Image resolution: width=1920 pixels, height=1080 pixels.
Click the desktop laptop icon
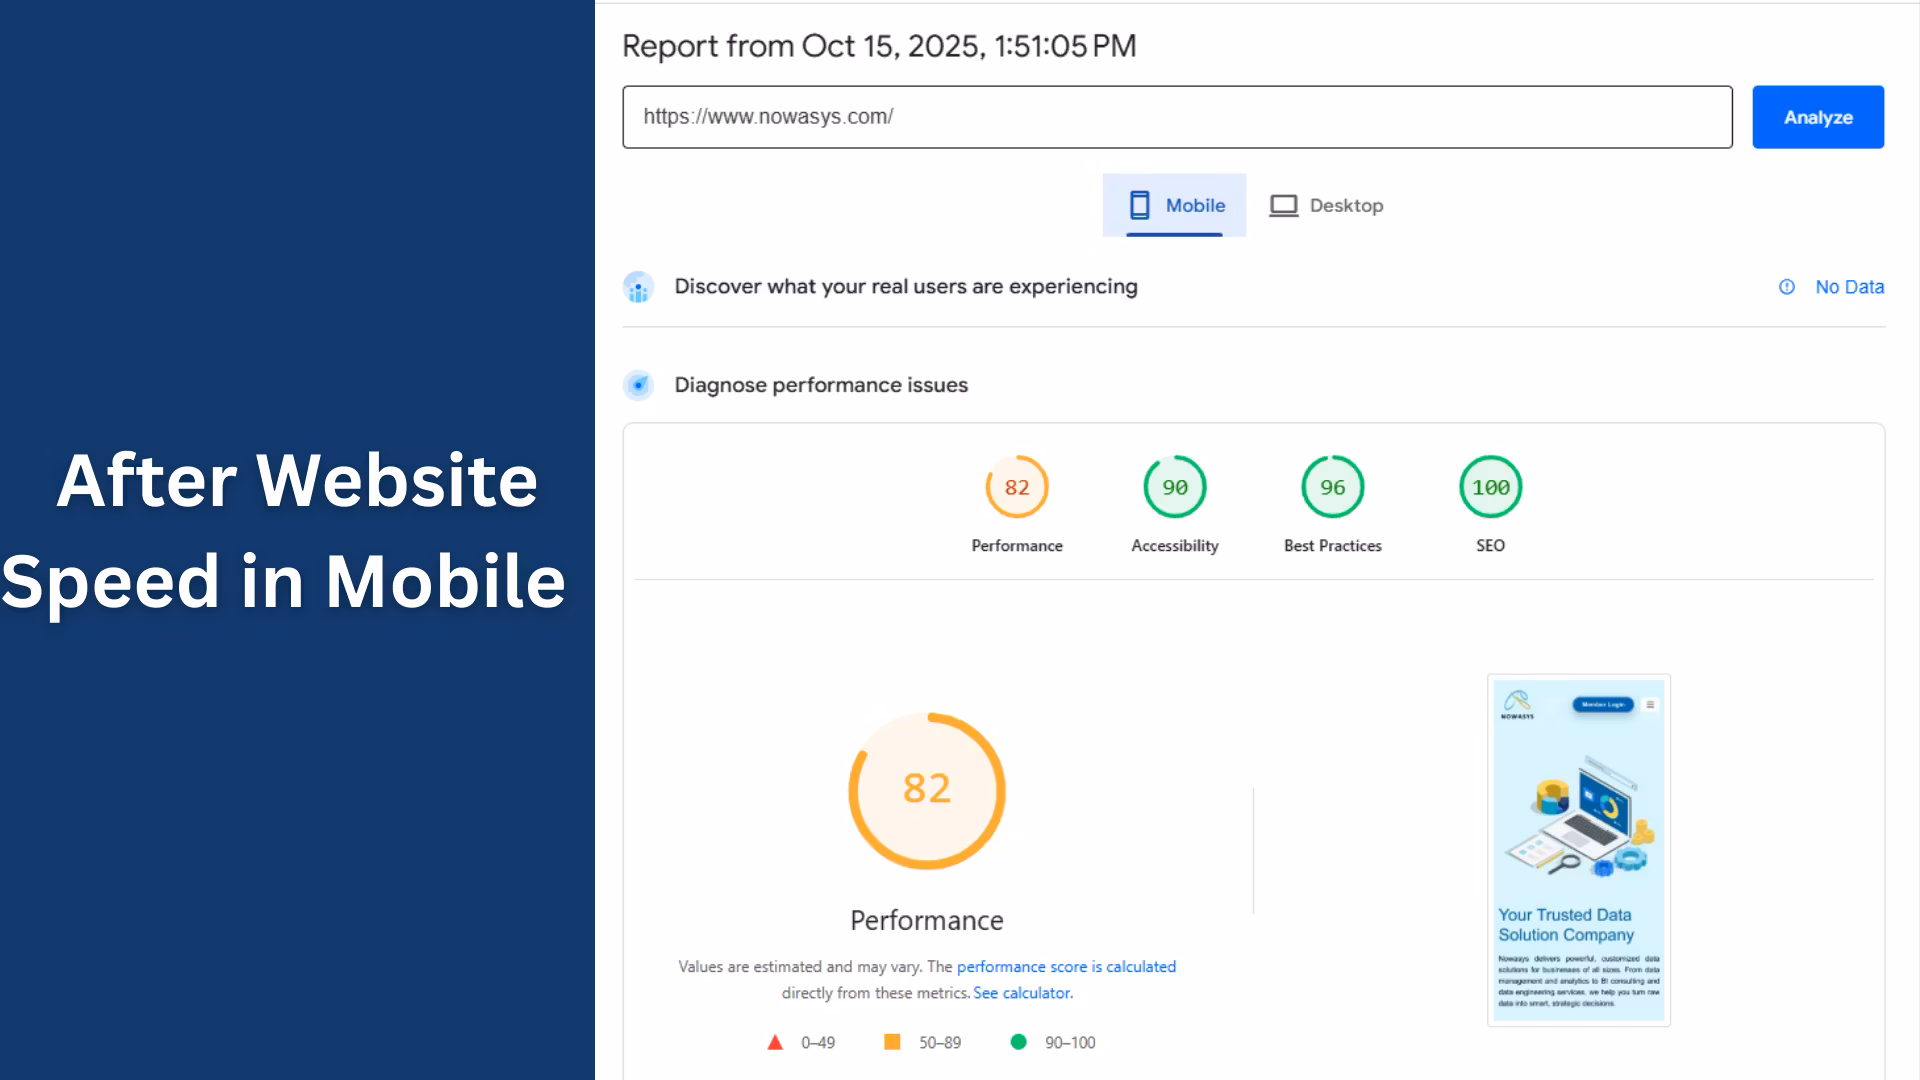[1283, 205]
